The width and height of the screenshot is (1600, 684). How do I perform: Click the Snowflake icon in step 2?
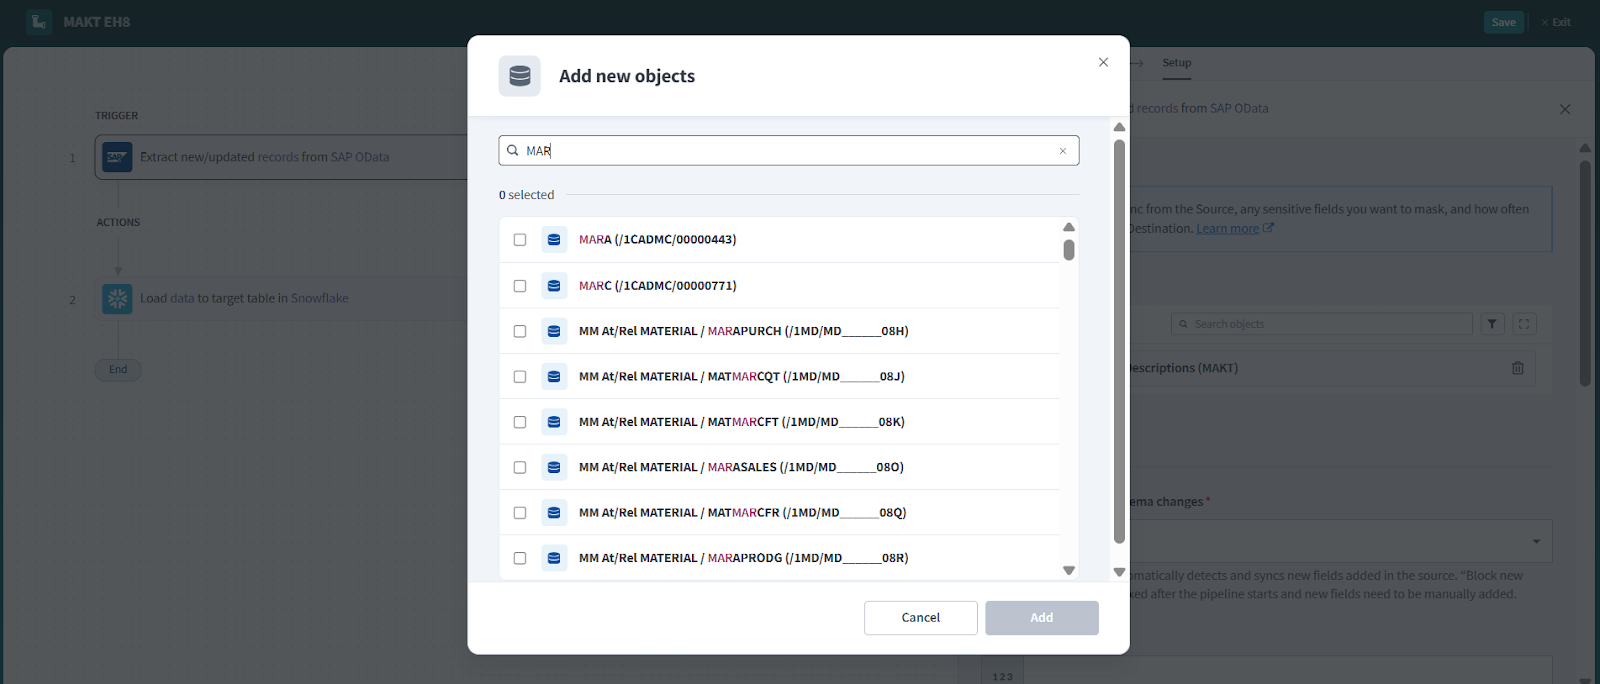pyautogui.click(x=117, y=298)
